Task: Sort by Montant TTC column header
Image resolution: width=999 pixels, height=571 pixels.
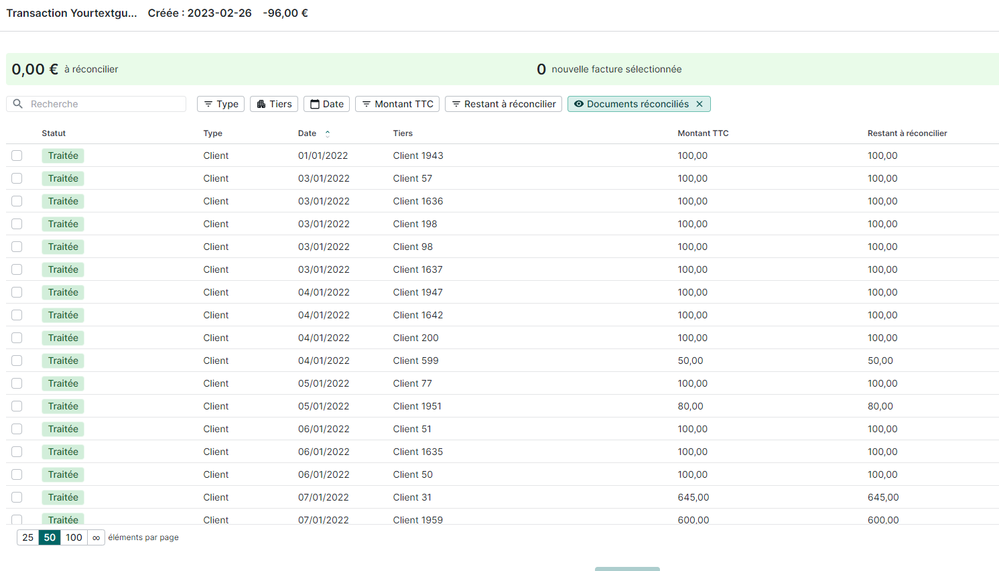Action: coord(703,133)
